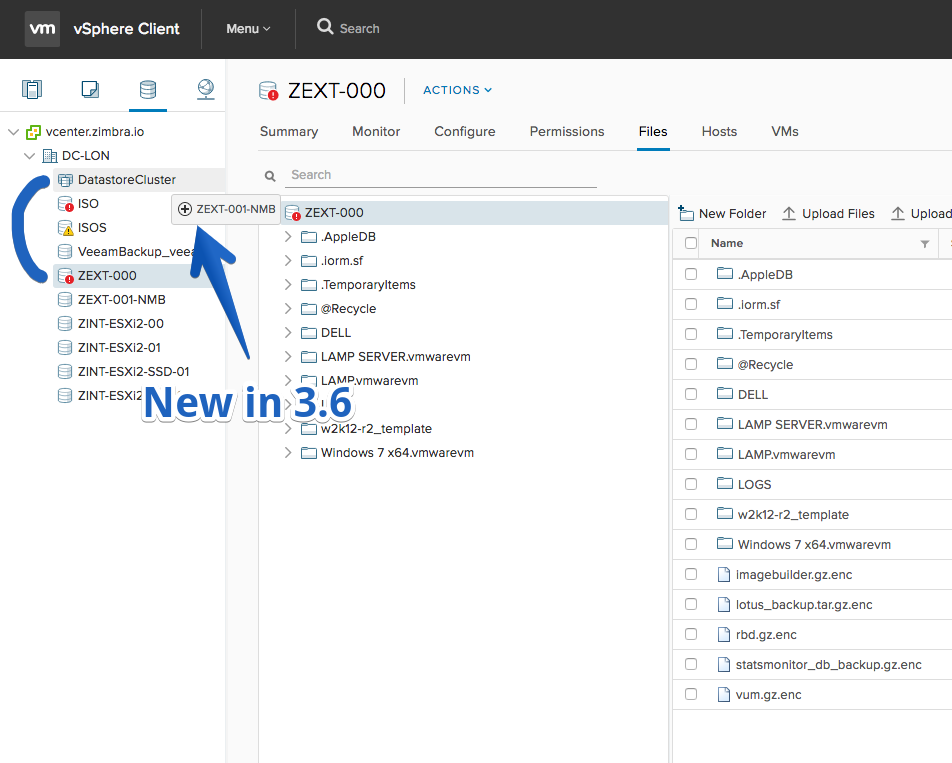This screenshot has width=952, height=763.
Task: Open the Hosts and Clusters view icon
Action: tap(32, 89)
